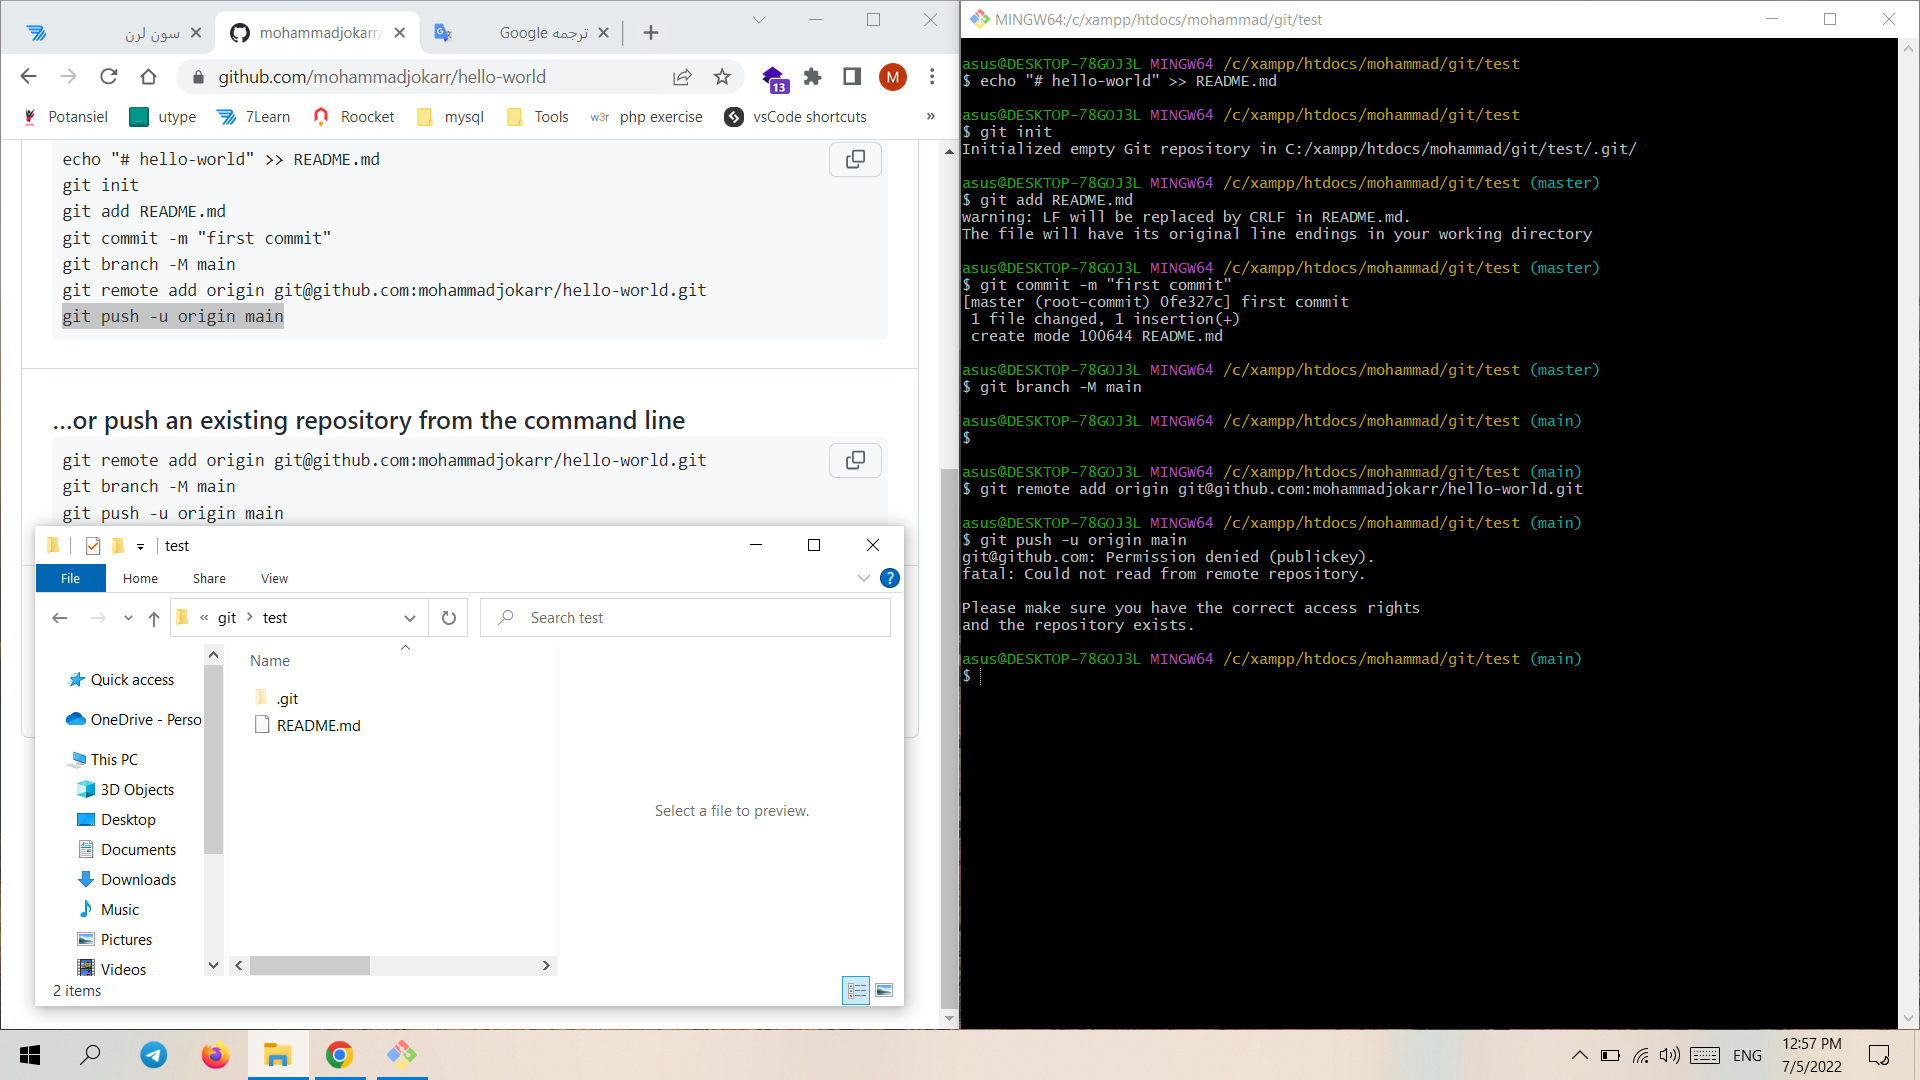Show hidden system tray icons
This screenshot has width=1920, height=1080.
coord(1580,1055)
